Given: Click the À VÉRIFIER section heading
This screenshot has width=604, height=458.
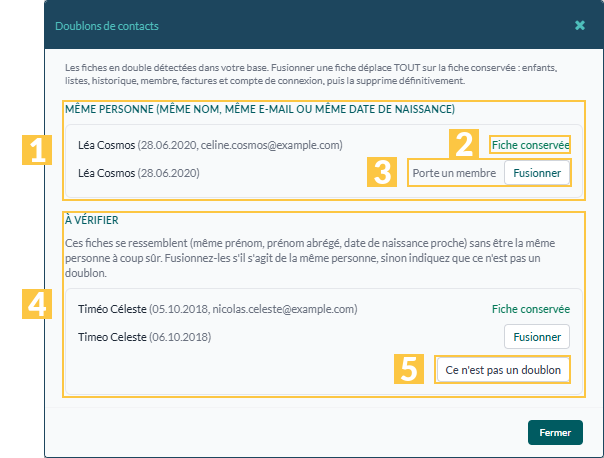Looking at the screenshot, I should [x=92, y=220].
